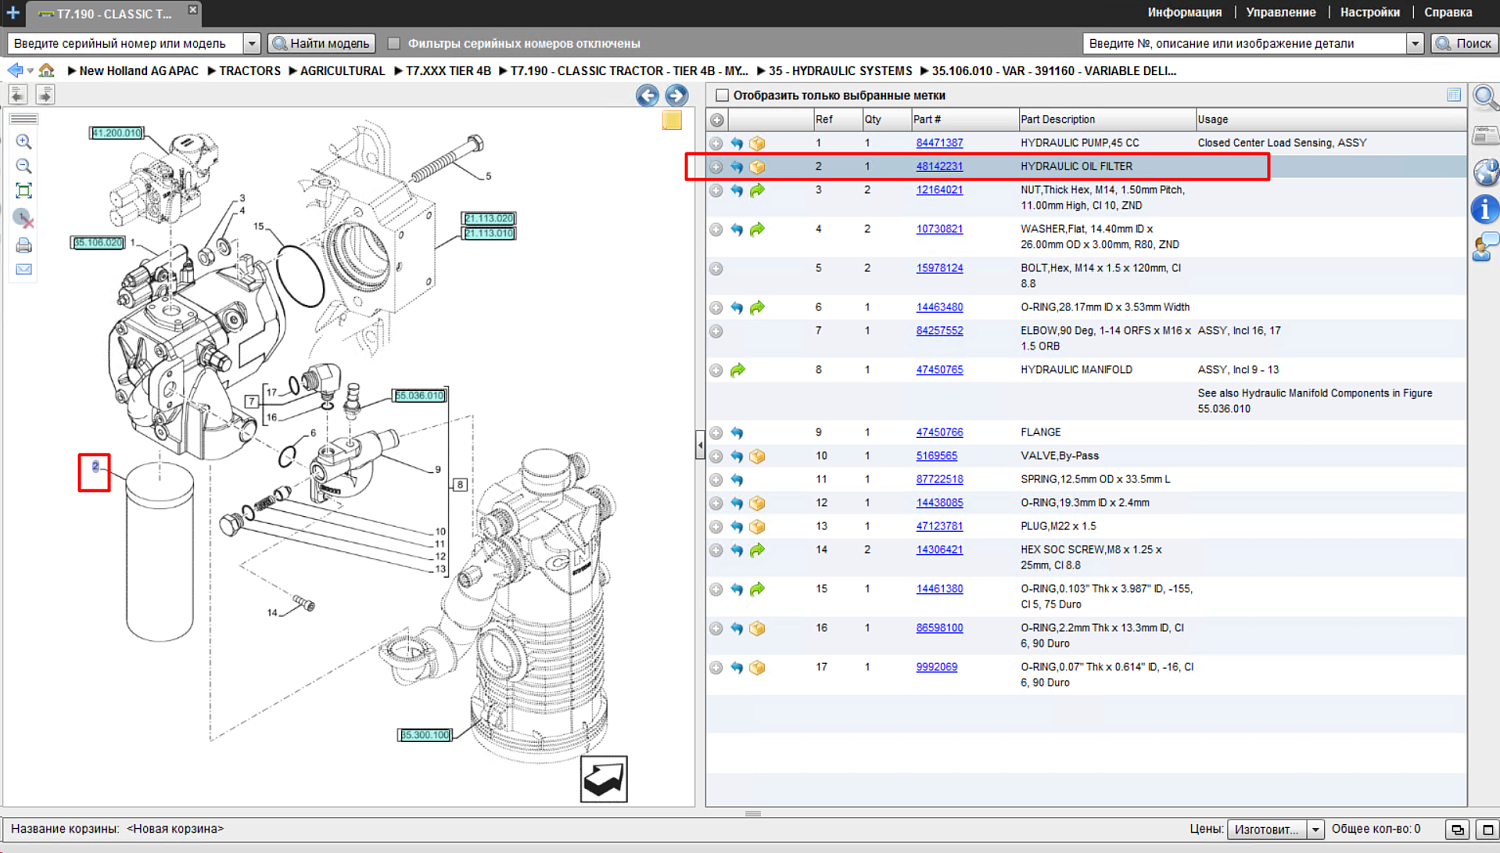This screenshot has width=1500, height=853.
Task: Click the copy-window icon in status bar
Action: click(x=1458, y=829)
